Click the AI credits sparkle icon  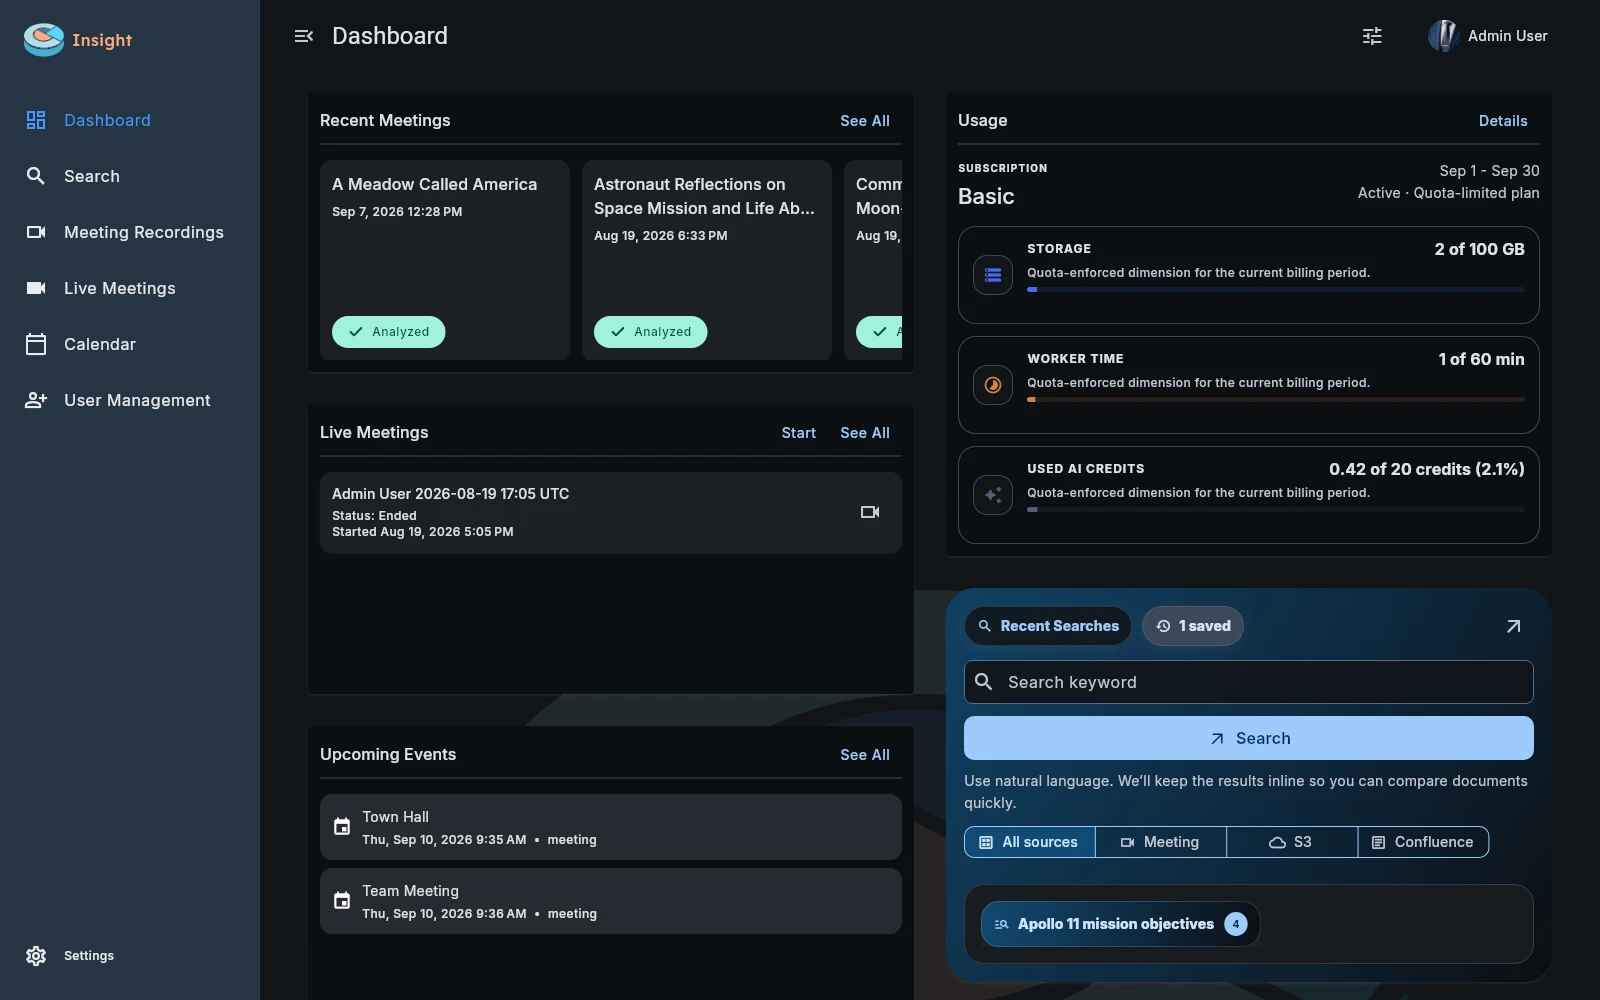(x=993, y=495)
